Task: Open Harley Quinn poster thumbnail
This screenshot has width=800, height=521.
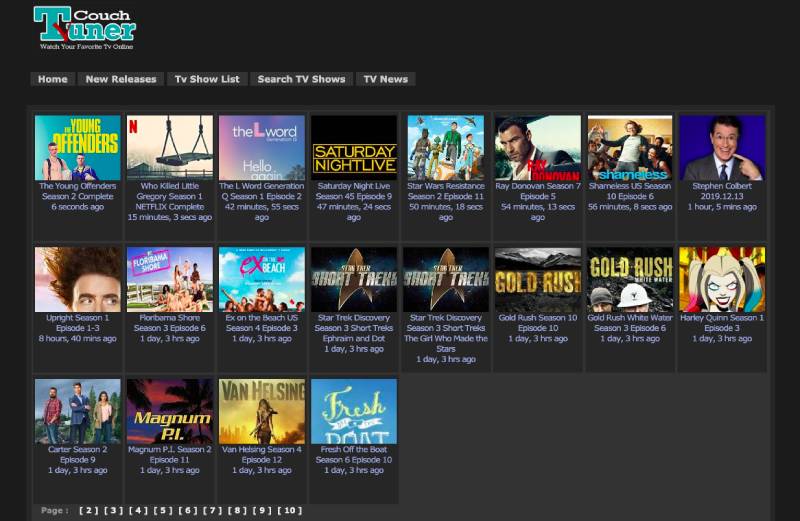Action: click(722, 279)
